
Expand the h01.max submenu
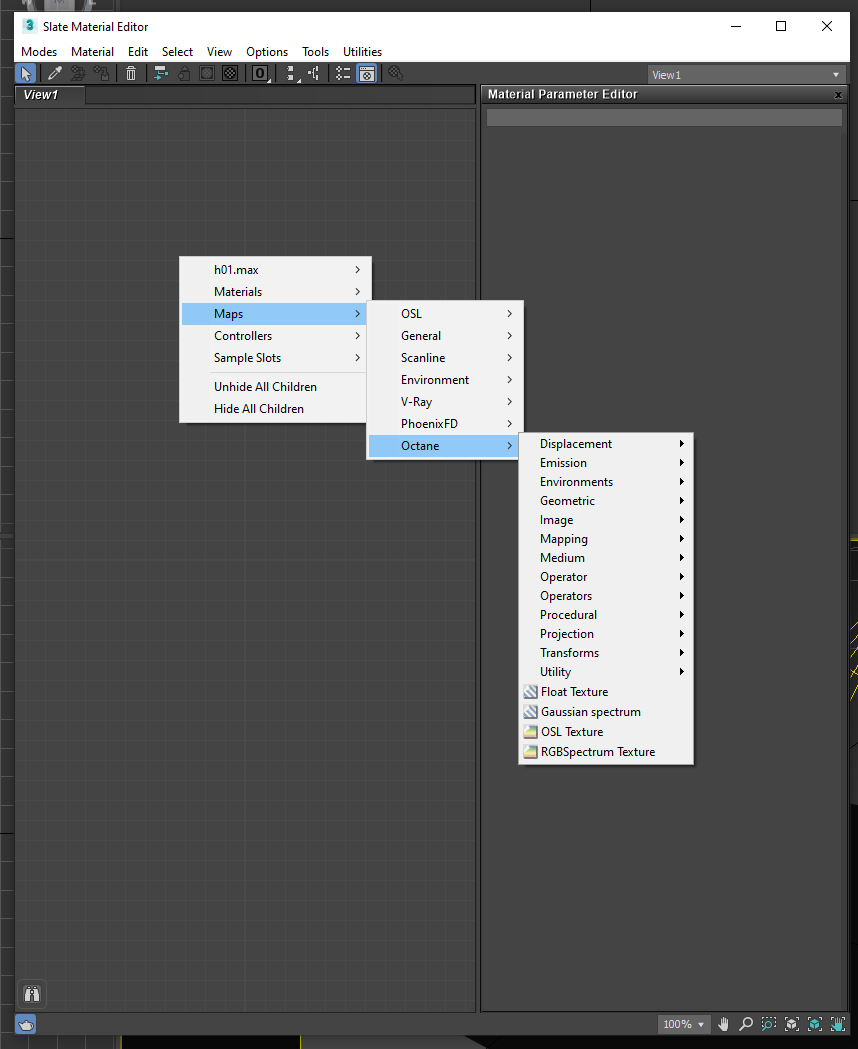(x=275, y=270)
